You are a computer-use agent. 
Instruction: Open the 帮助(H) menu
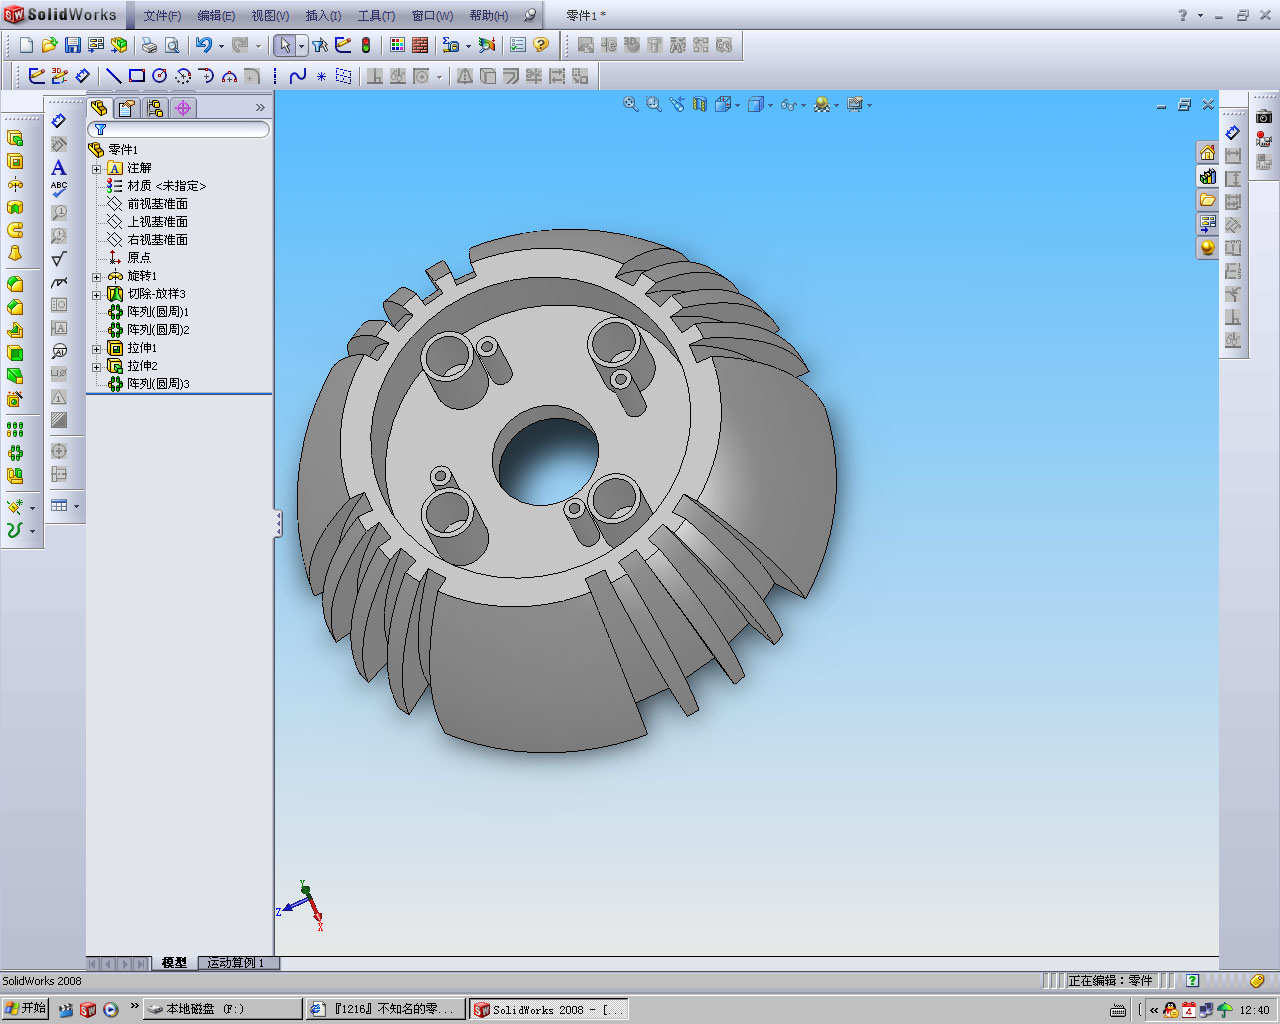(x=488, y=16)
